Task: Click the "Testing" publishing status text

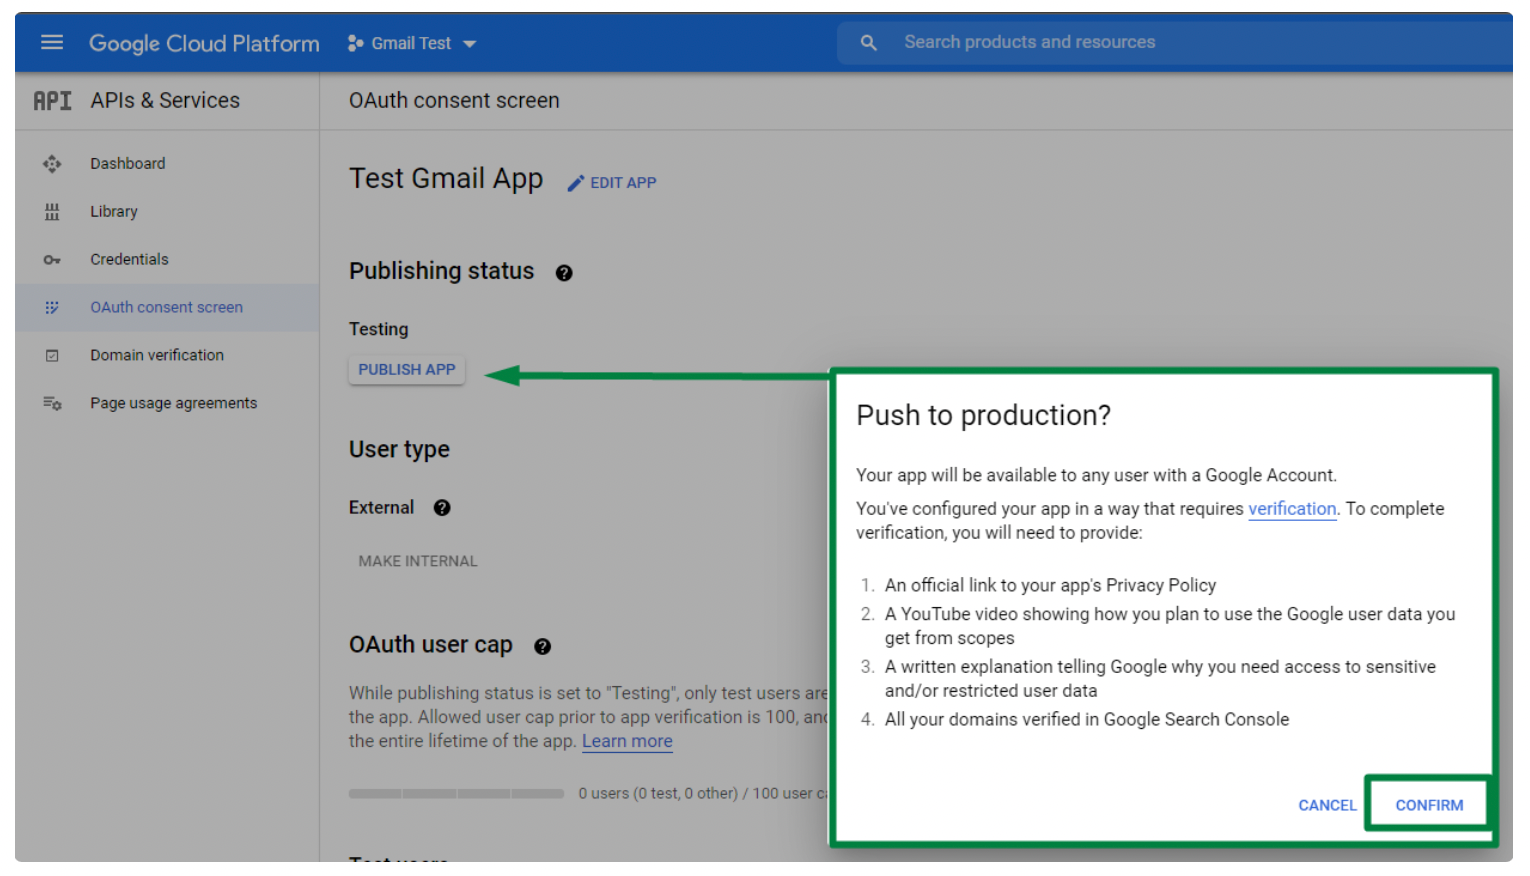Action: [x=378, y=329]
